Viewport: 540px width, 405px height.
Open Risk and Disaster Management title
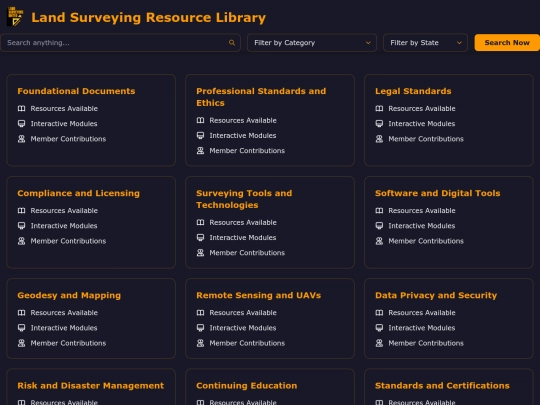[91, 386]
